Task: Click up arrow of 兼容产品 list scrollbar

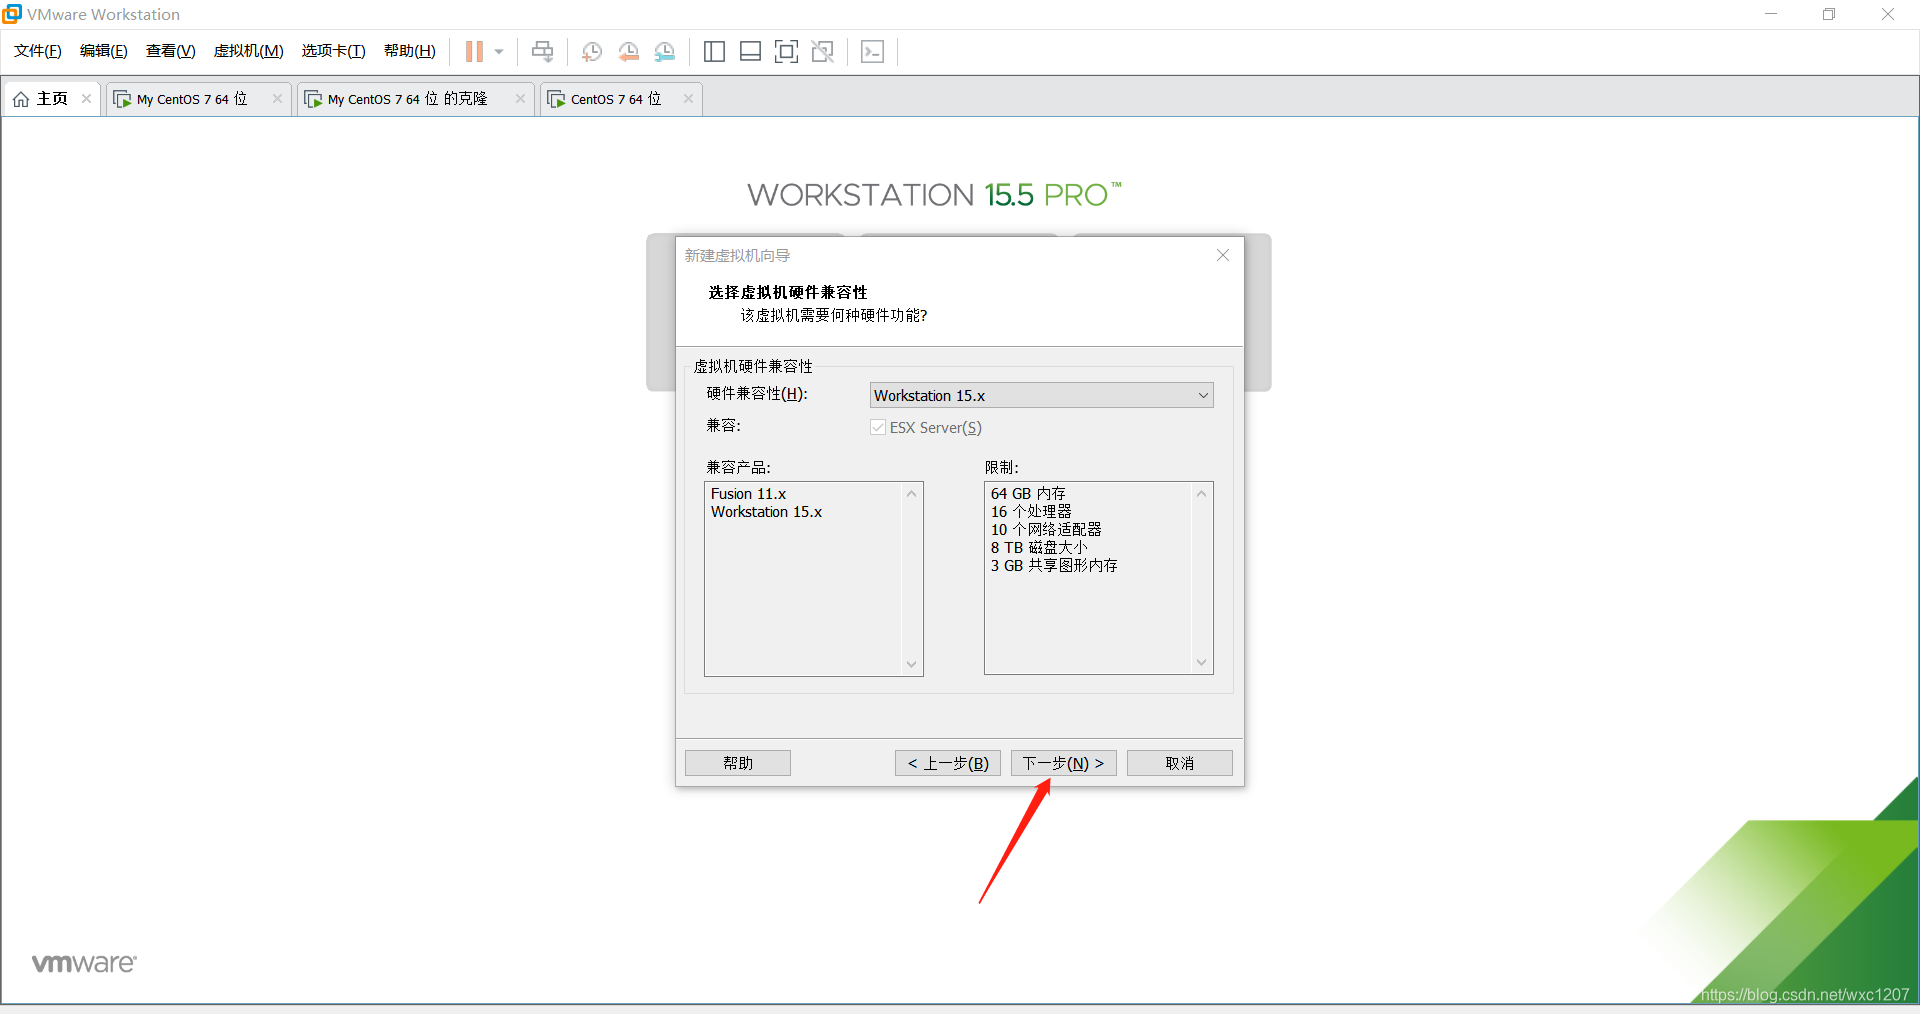Action: tap(911, 494)
